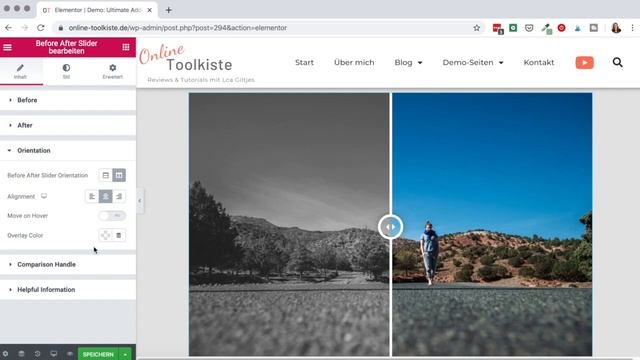Switch to the Erweitert tab

[113, 71]
